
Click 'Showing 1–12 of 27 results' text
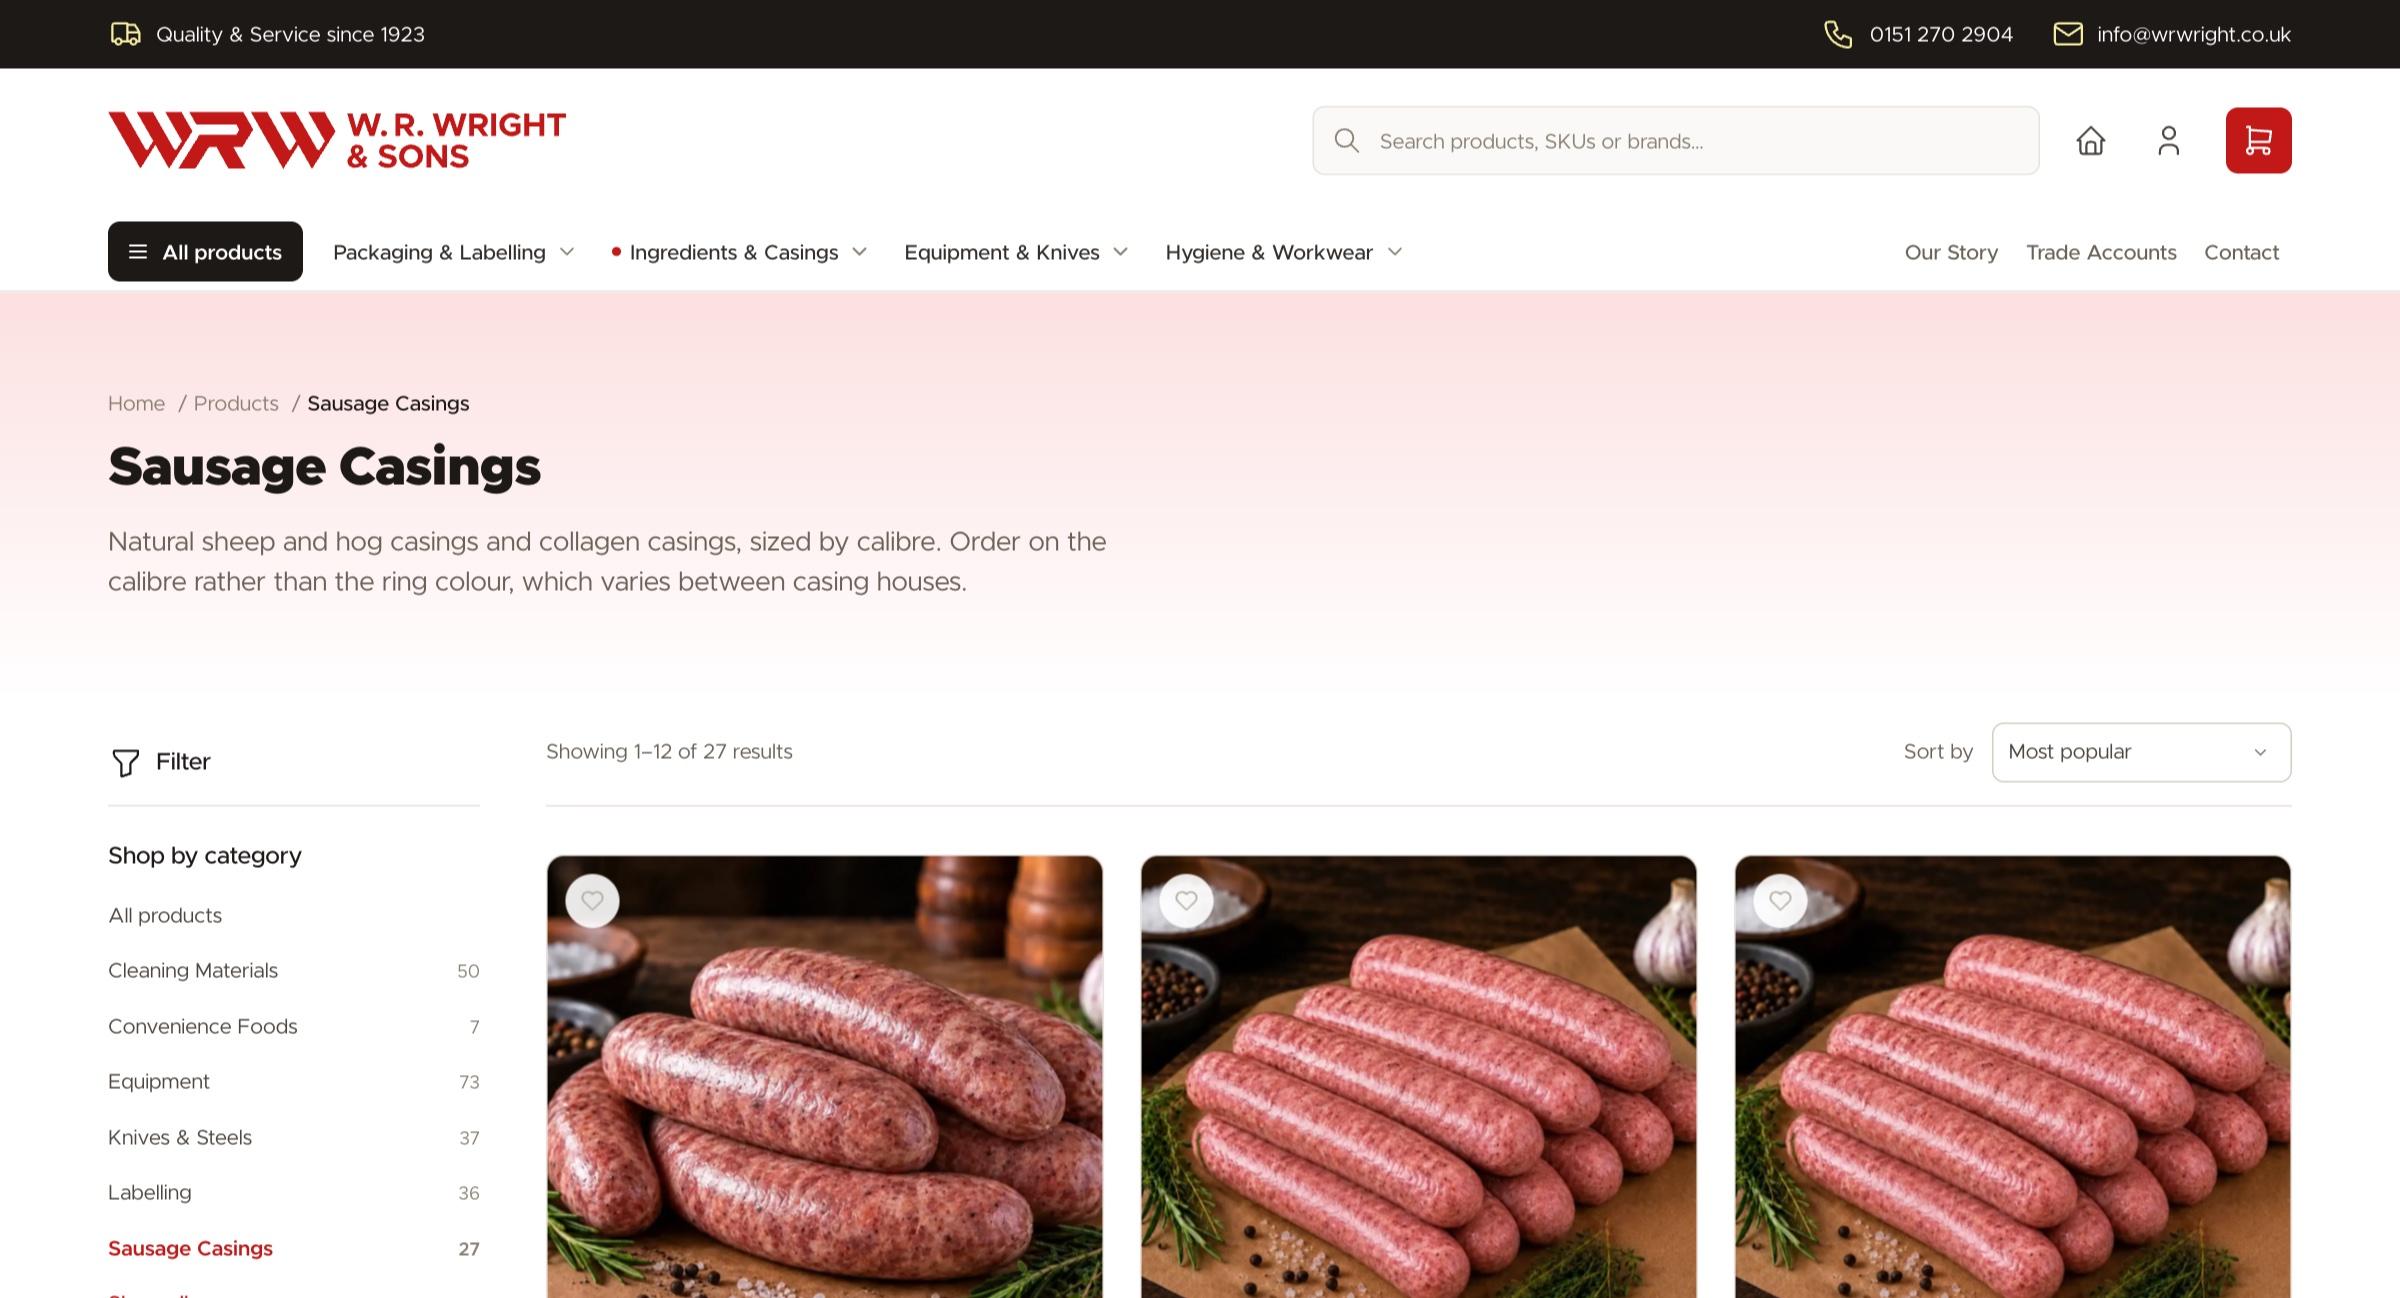[x=669, y=751]
